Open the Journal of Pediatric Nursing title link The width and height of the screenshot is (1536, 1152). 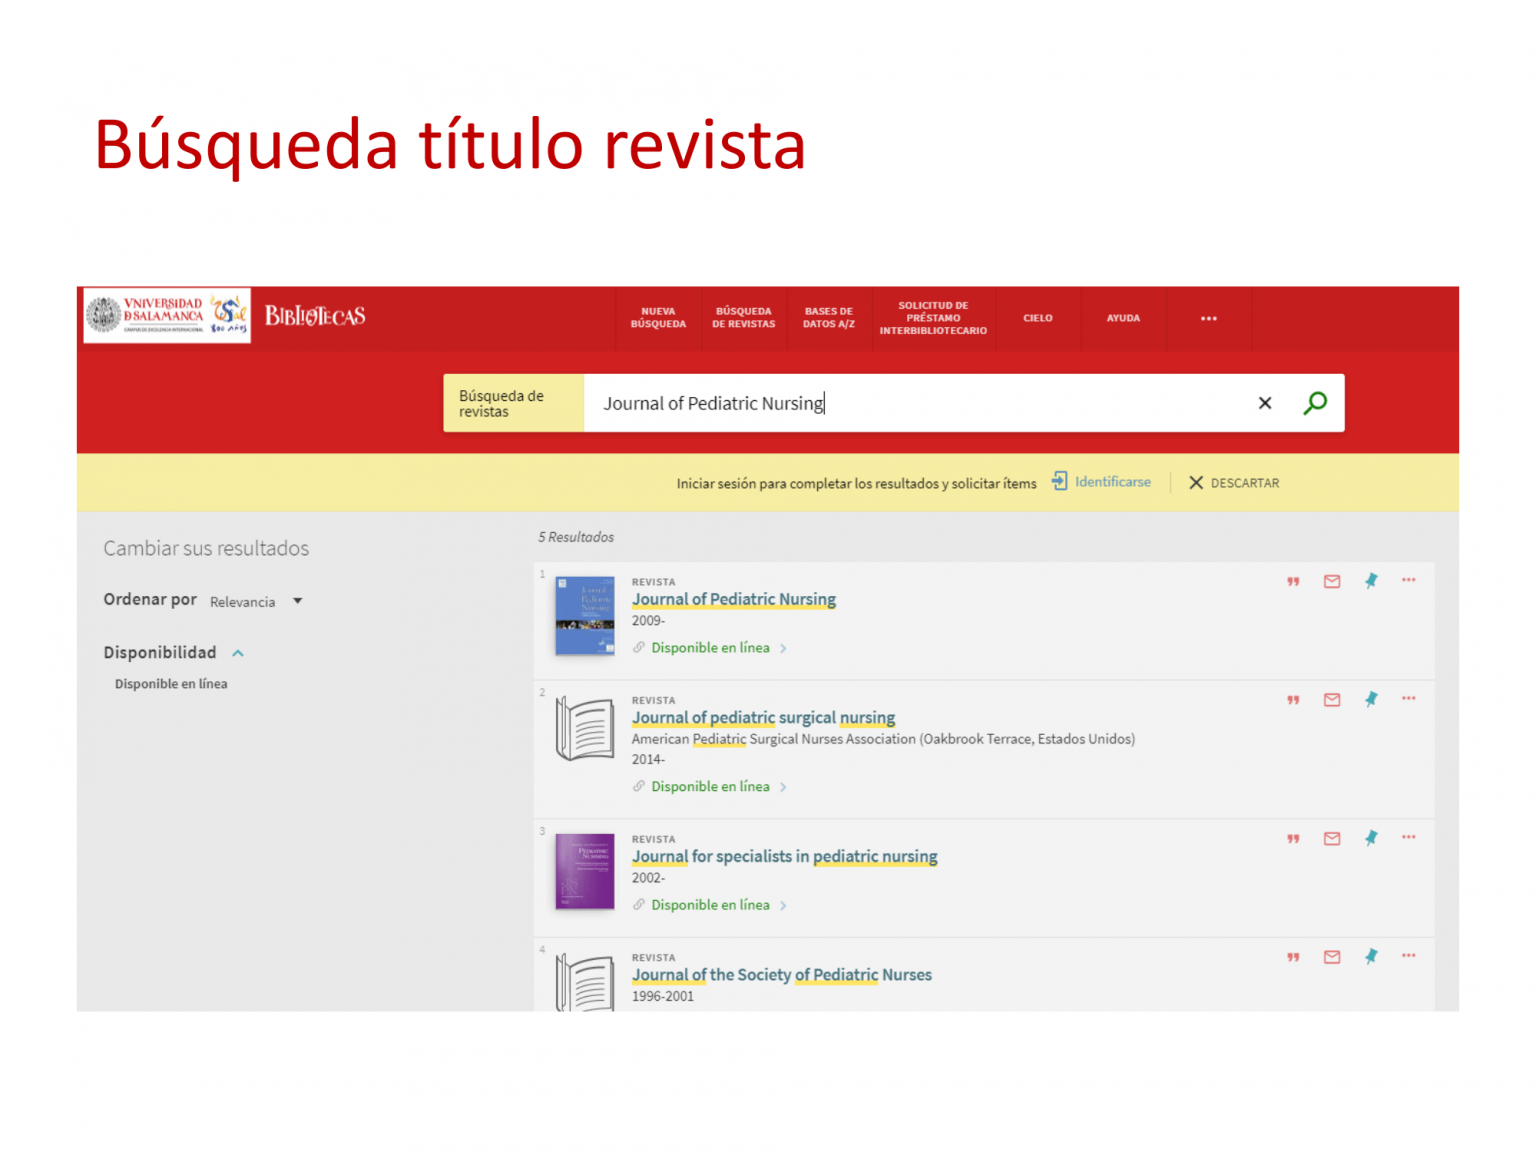click(x=734, y=599)
